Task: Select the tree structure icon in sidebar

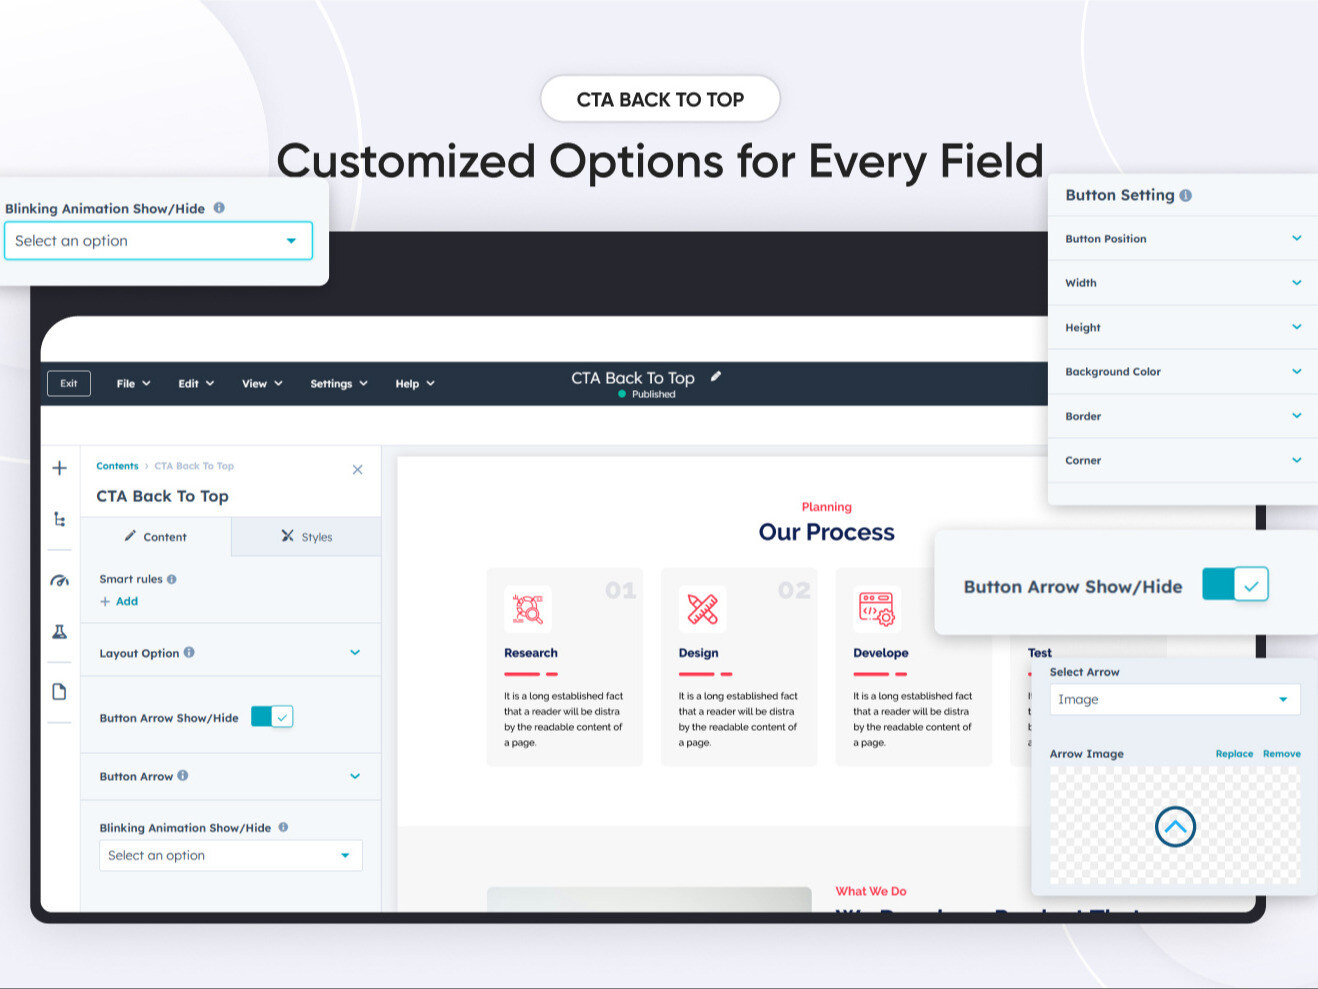Action: point(59,520)
